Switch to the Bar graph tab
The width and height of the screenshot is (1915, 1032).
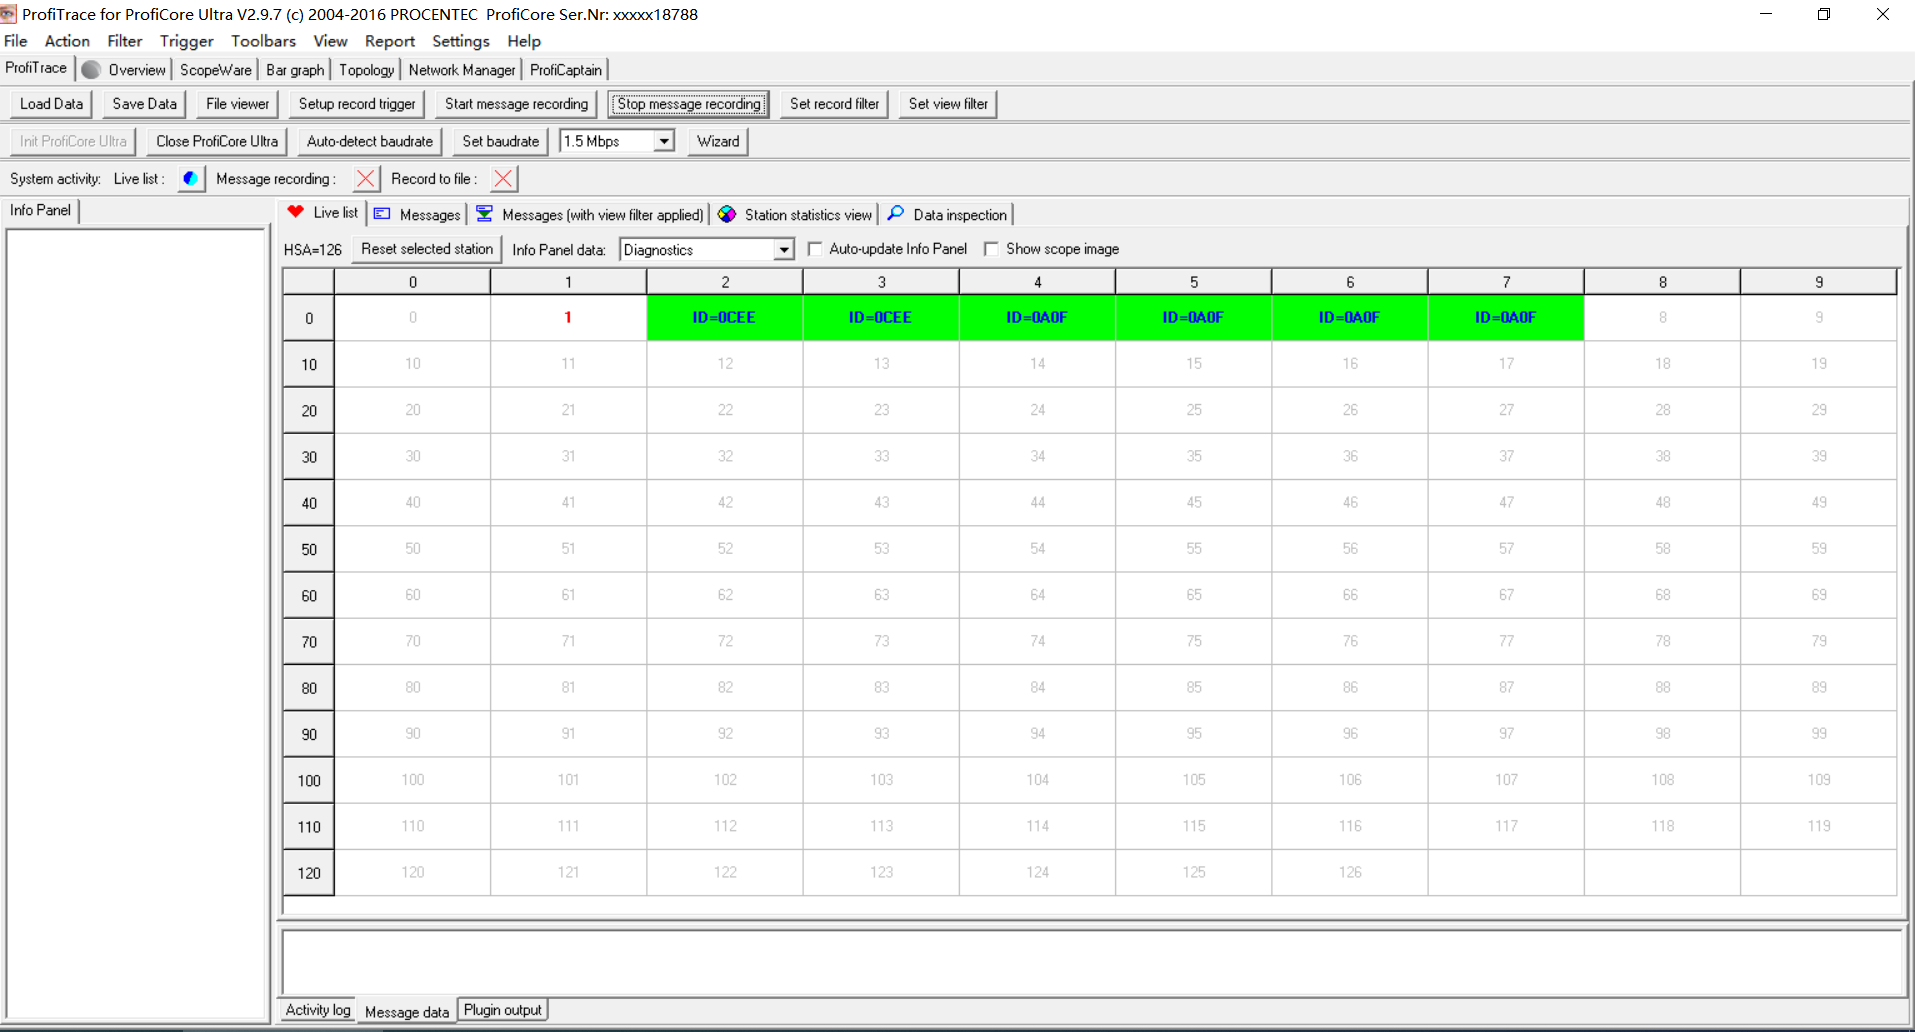[295, 70]
